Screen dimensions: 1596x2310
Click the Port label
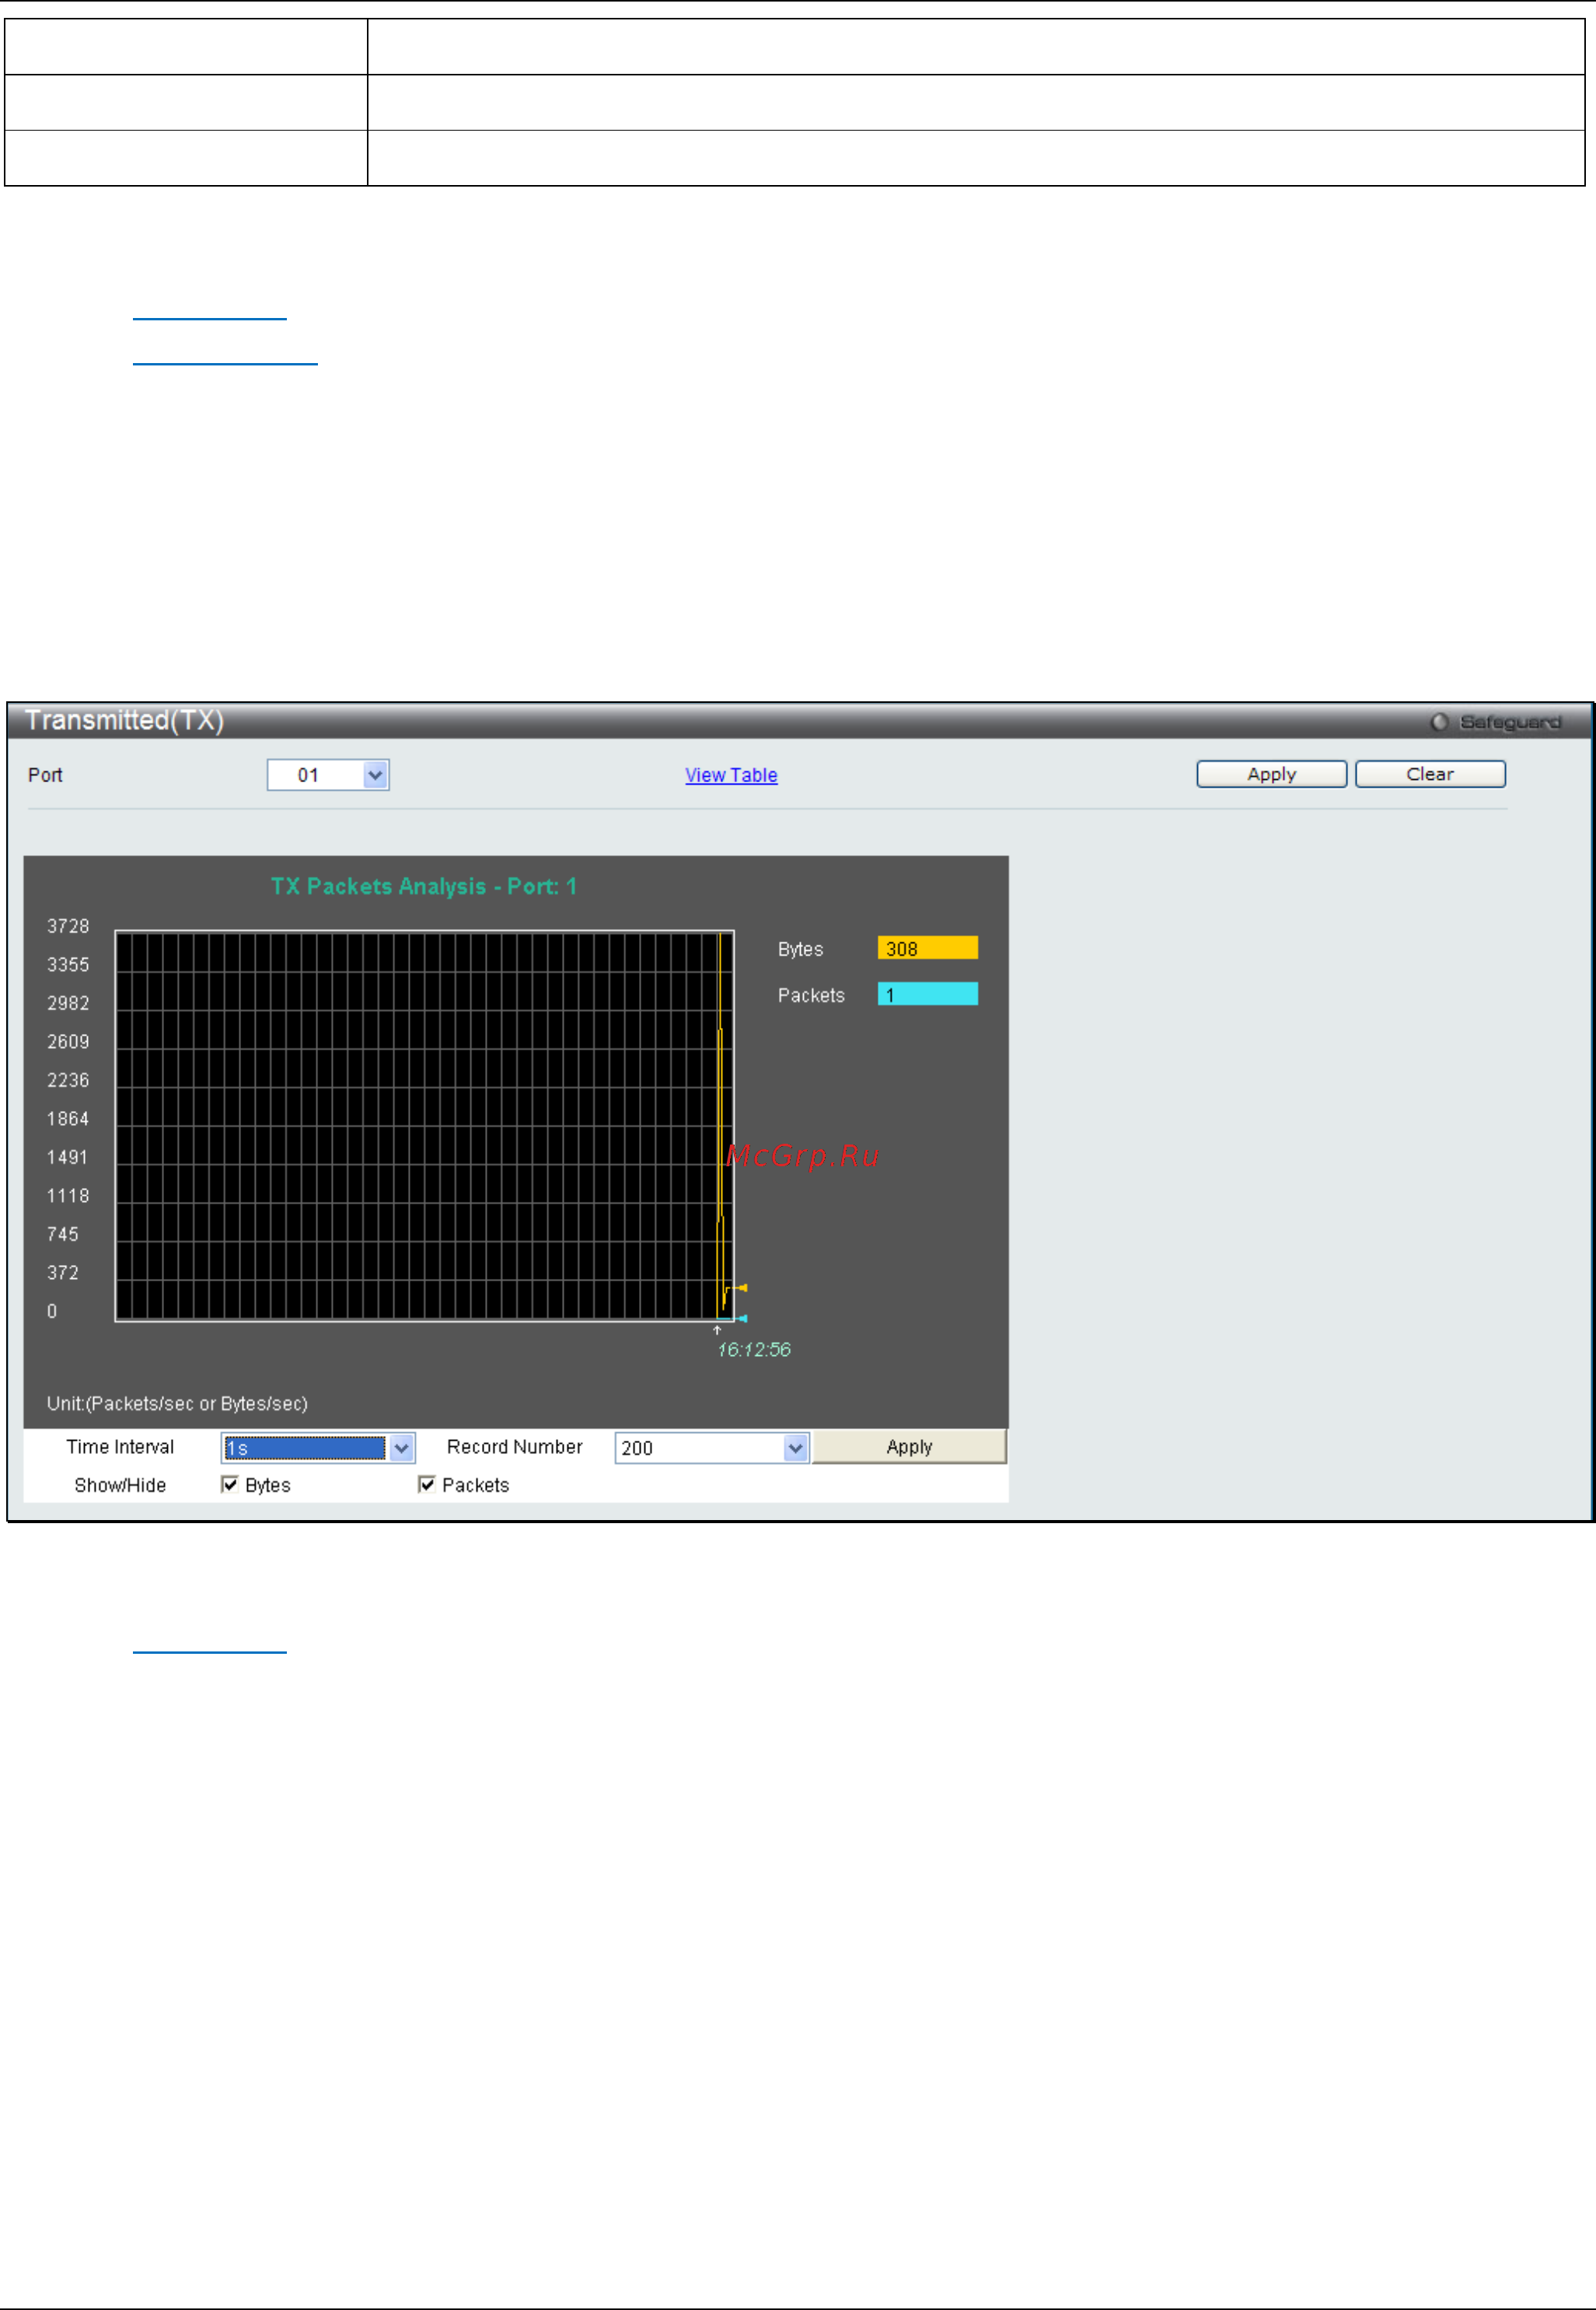45,775
